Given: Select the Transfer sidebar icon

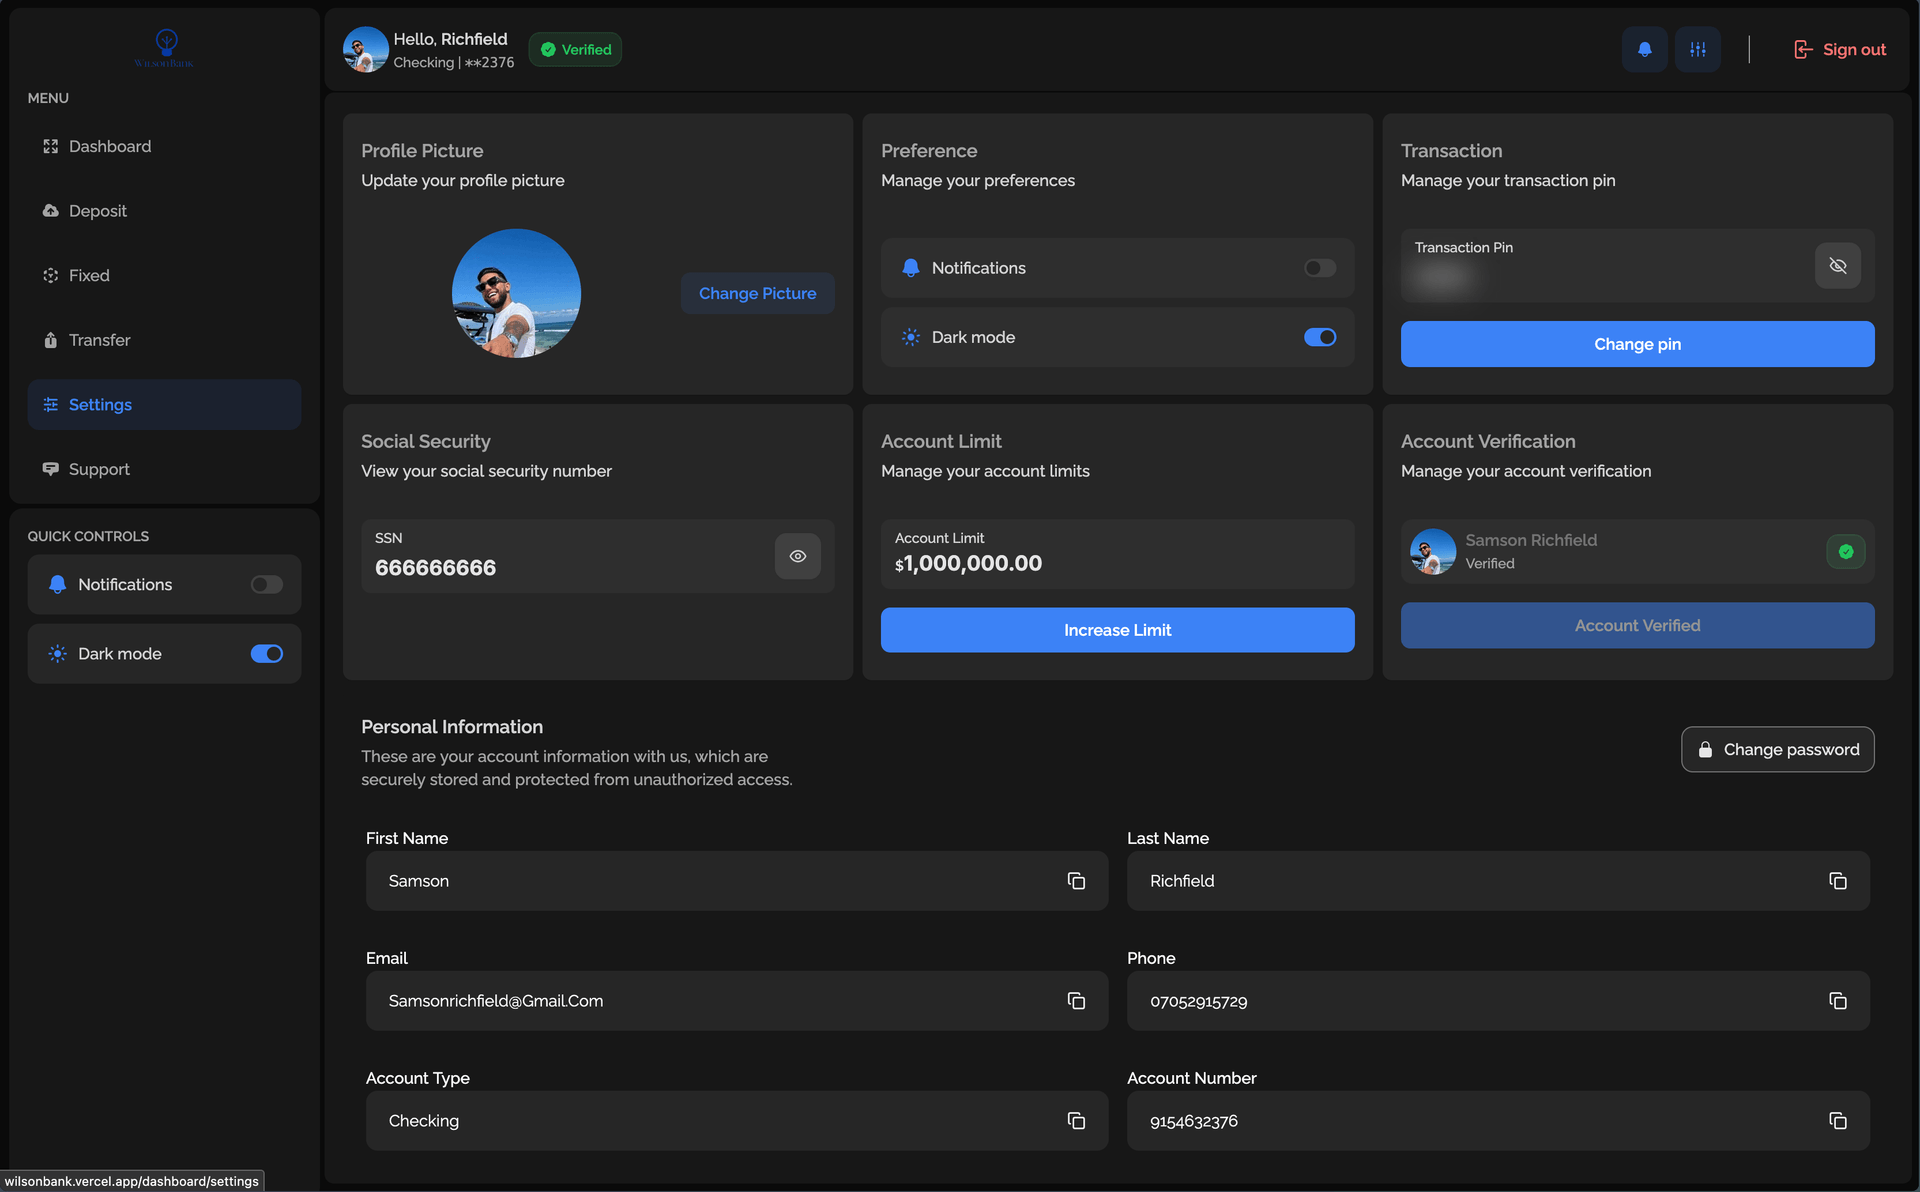Looking at the screenshot, I should click(51, 340).
